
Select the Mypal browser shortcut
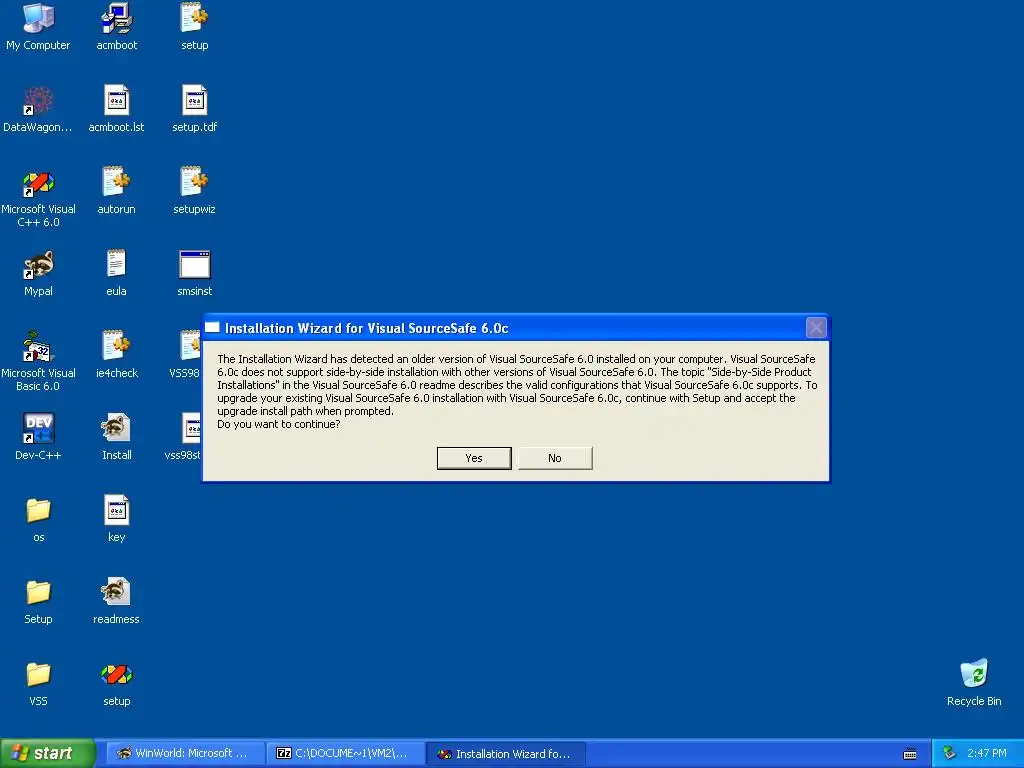[38, 273]
